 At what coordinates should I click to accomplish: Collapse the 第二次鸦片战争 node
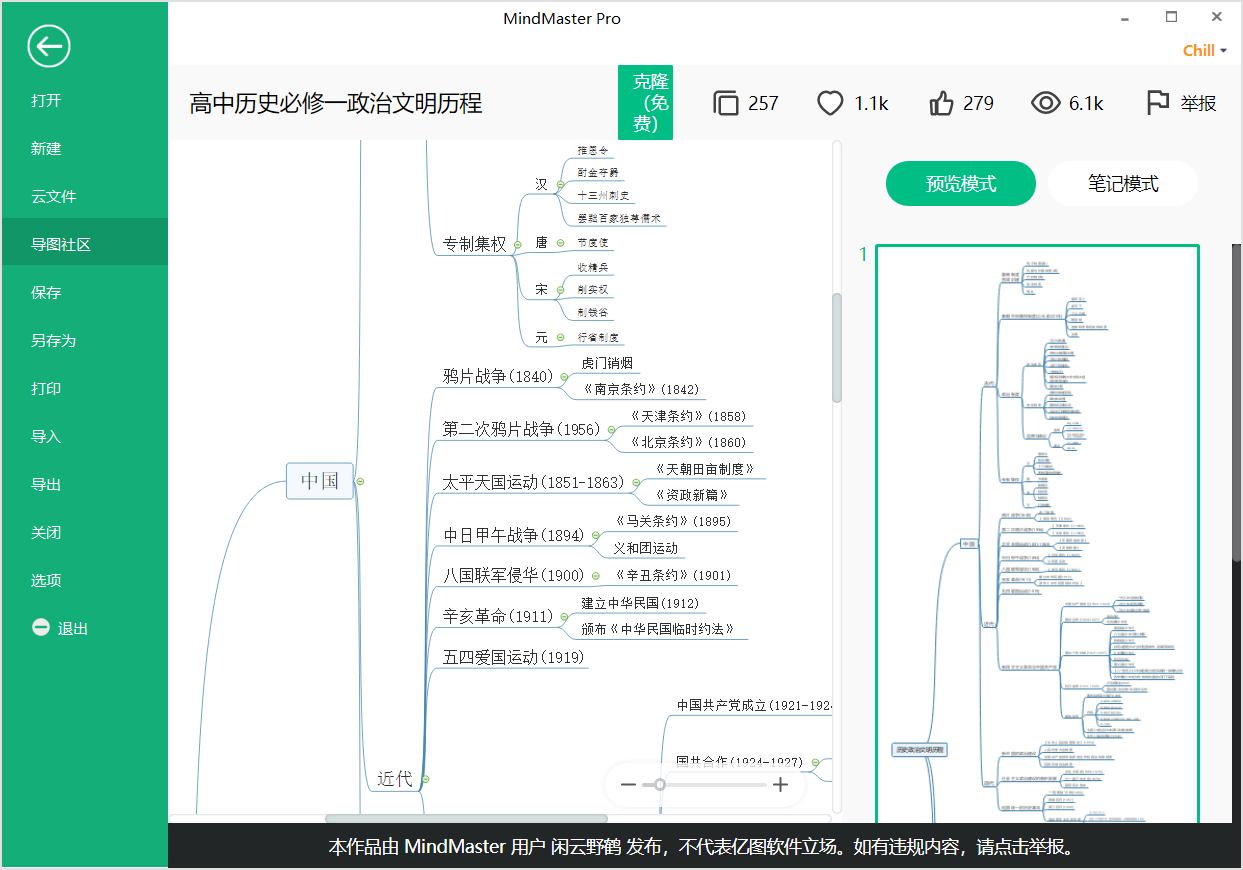point(611,430)
